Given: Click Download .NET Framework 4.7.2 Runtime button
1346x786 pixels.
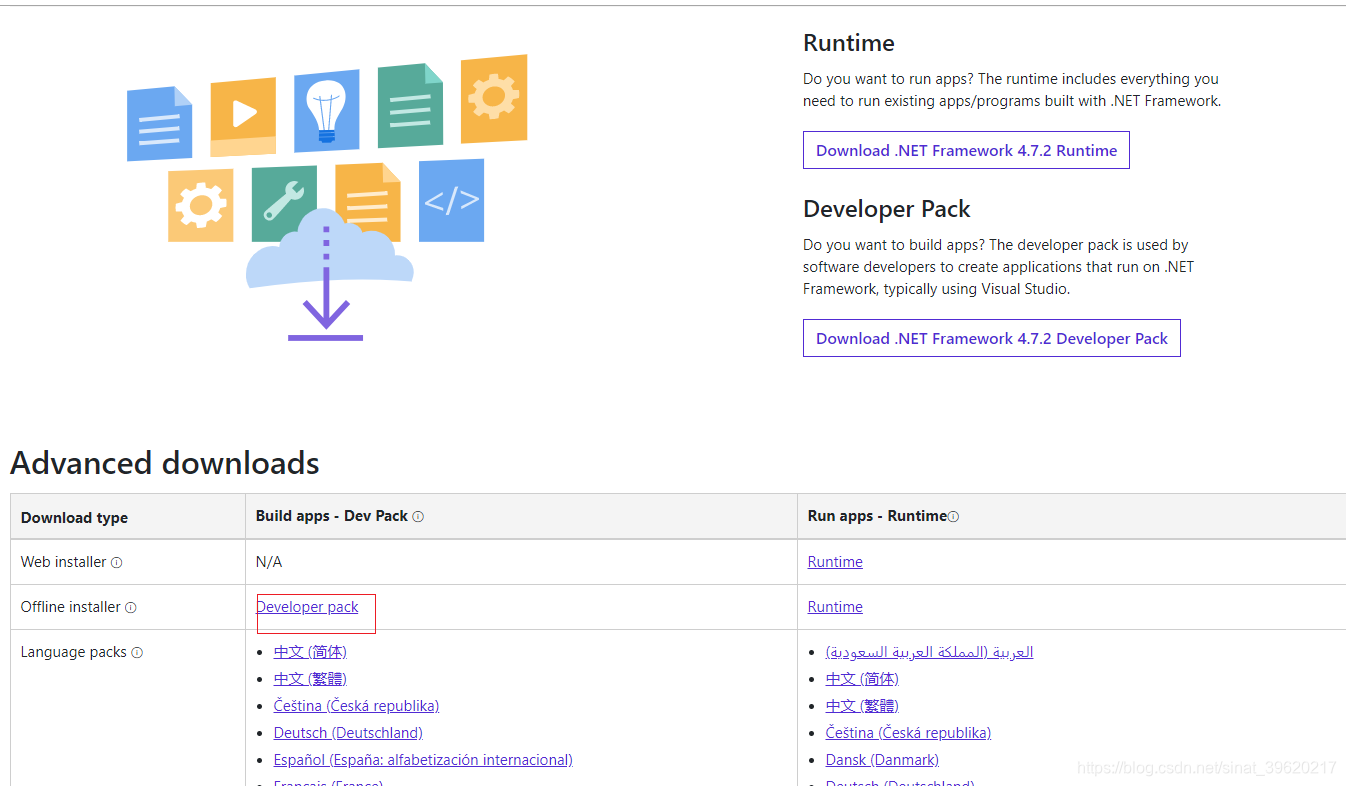Looking at the screenshot, I should 966,150.
